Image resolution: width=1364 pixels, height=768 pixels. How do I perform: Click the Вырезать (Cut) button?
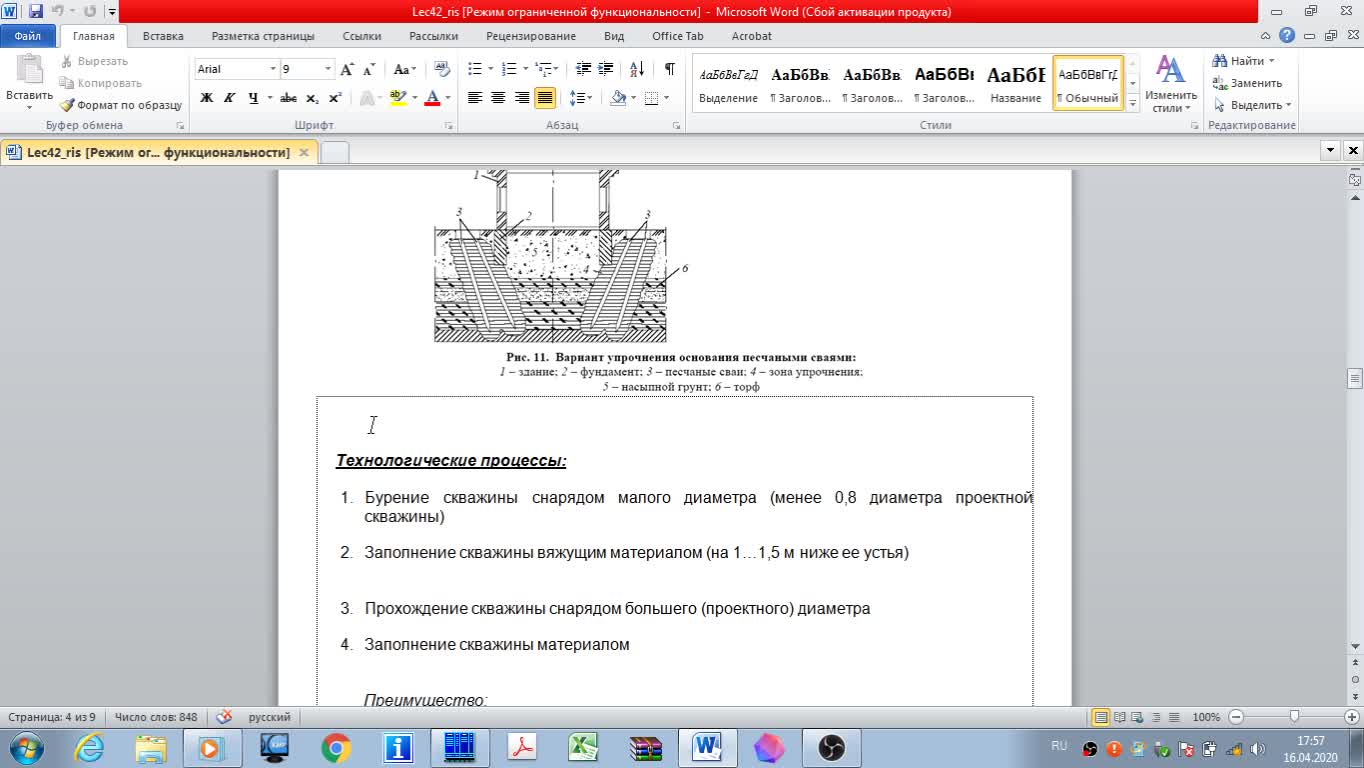point(93,61)
